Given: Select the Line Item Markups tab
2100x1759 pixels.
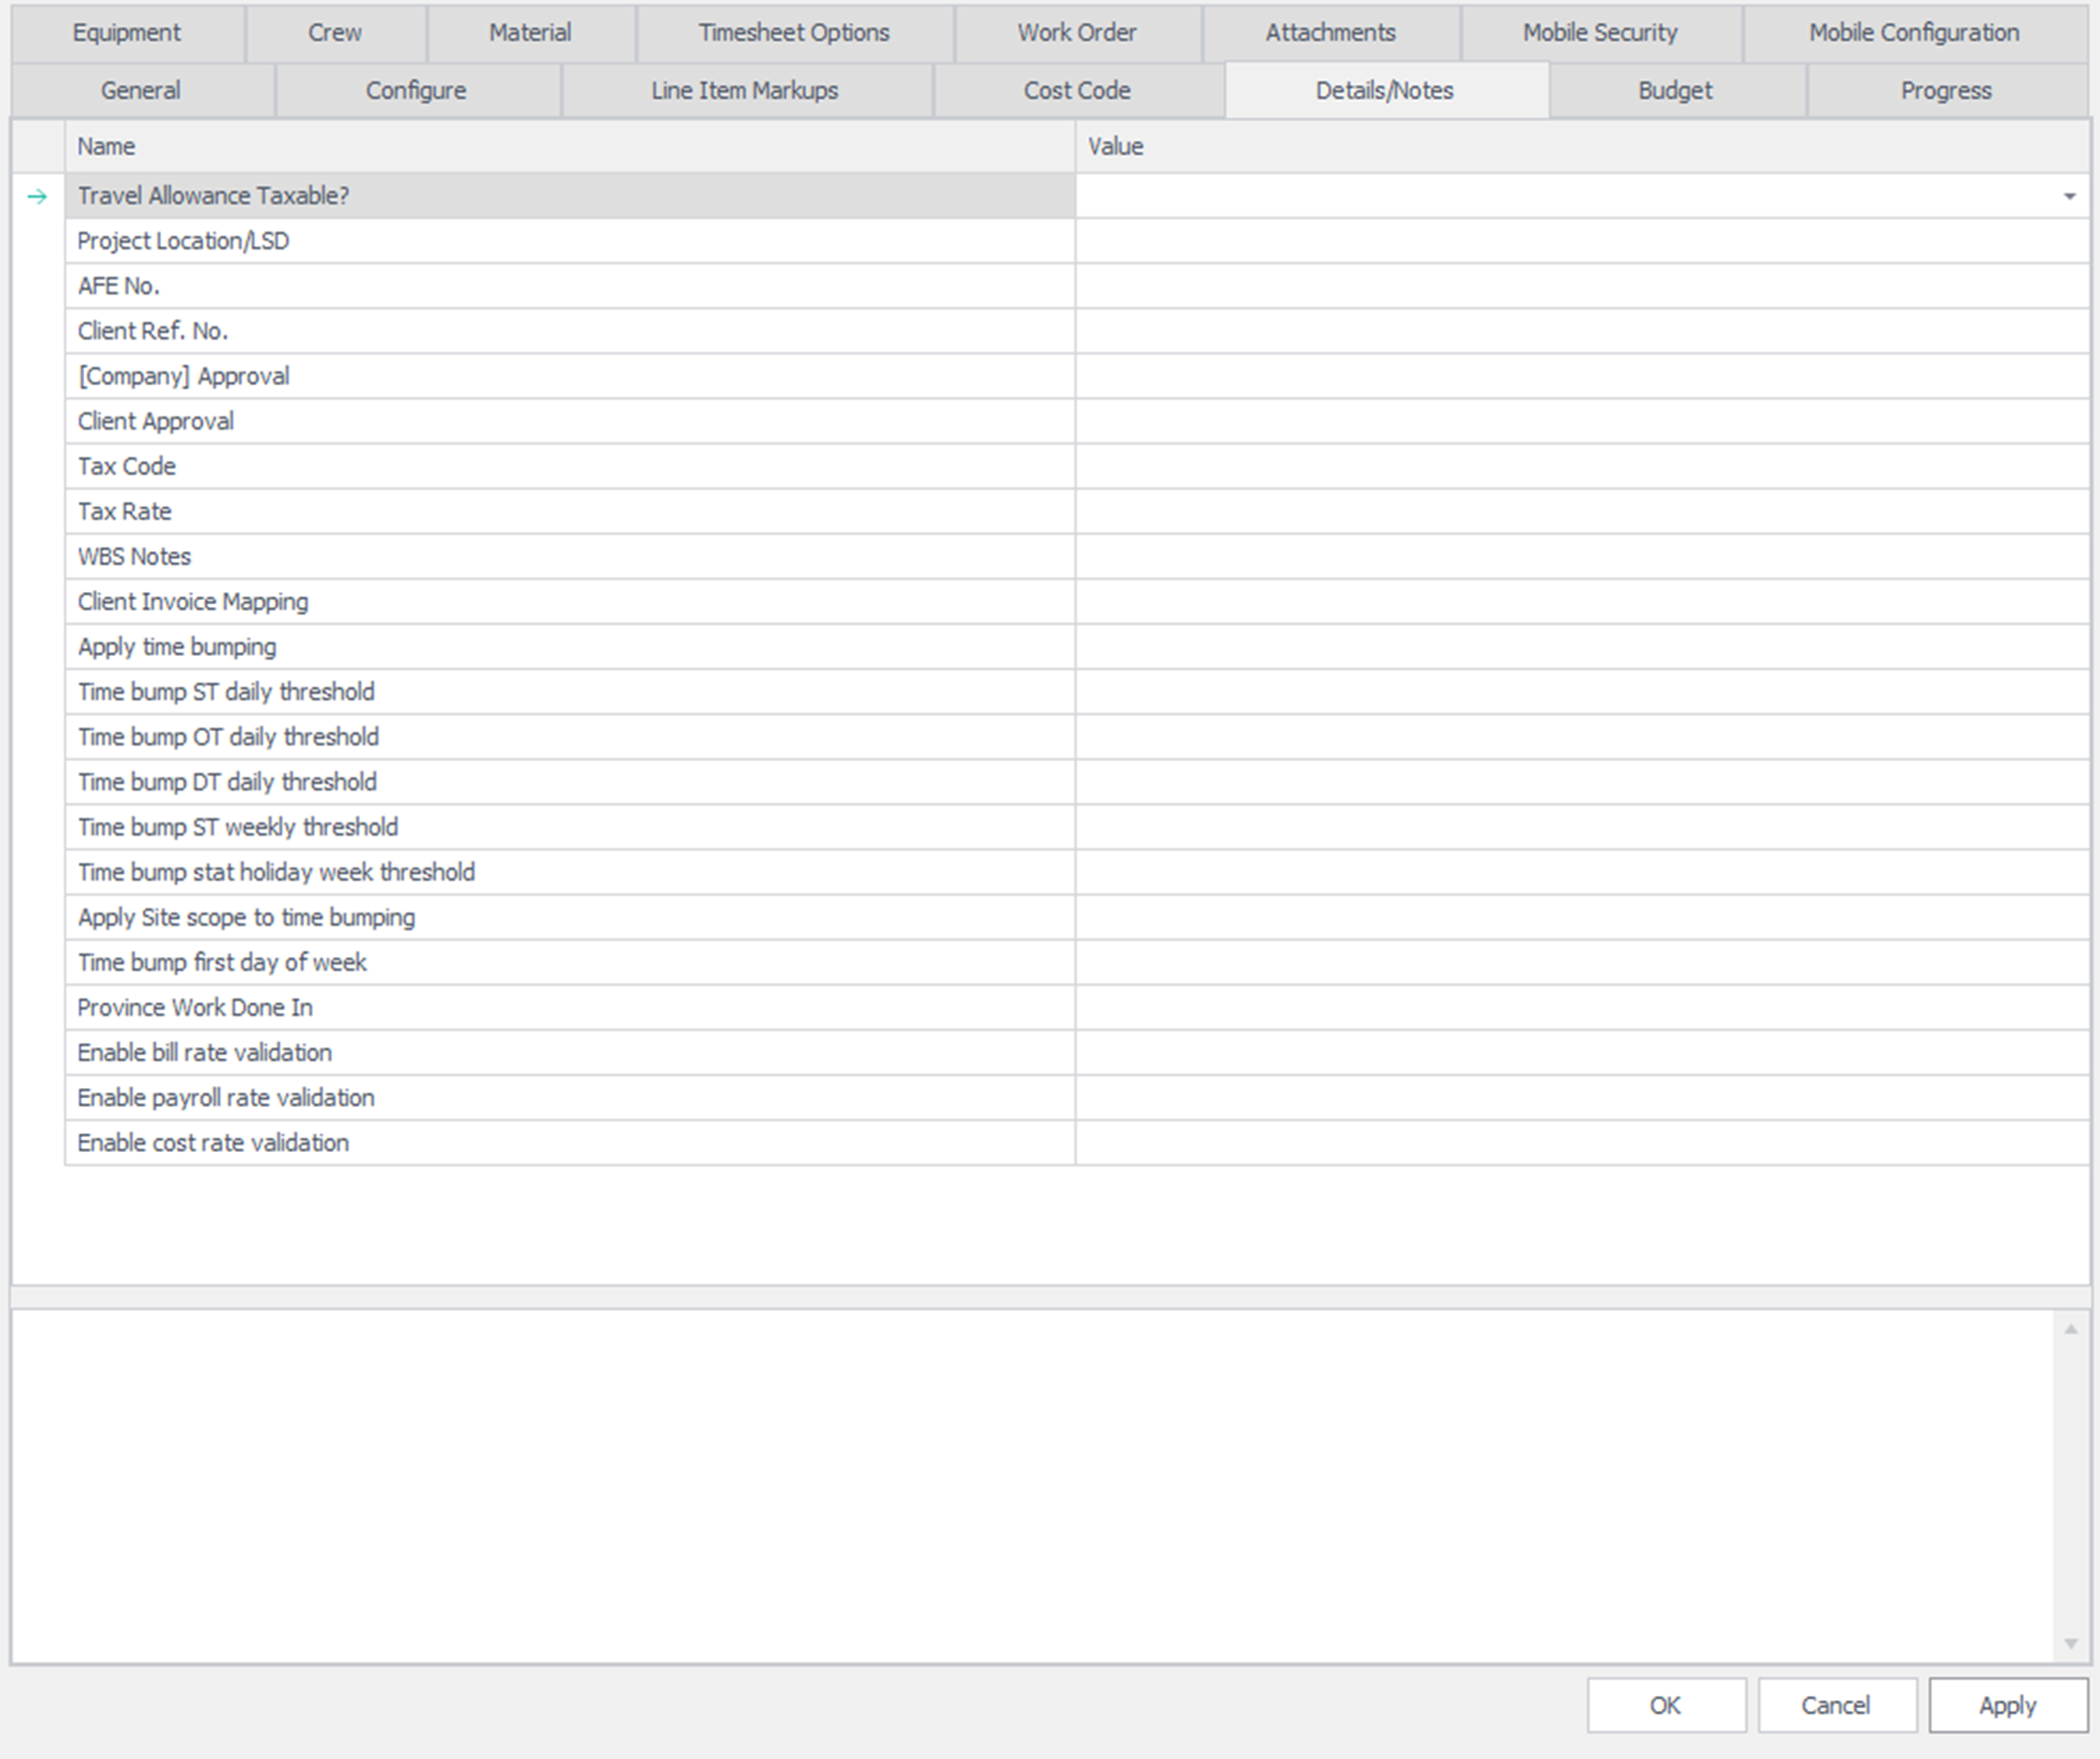Looking at the screenshot, I should (745, 90).
